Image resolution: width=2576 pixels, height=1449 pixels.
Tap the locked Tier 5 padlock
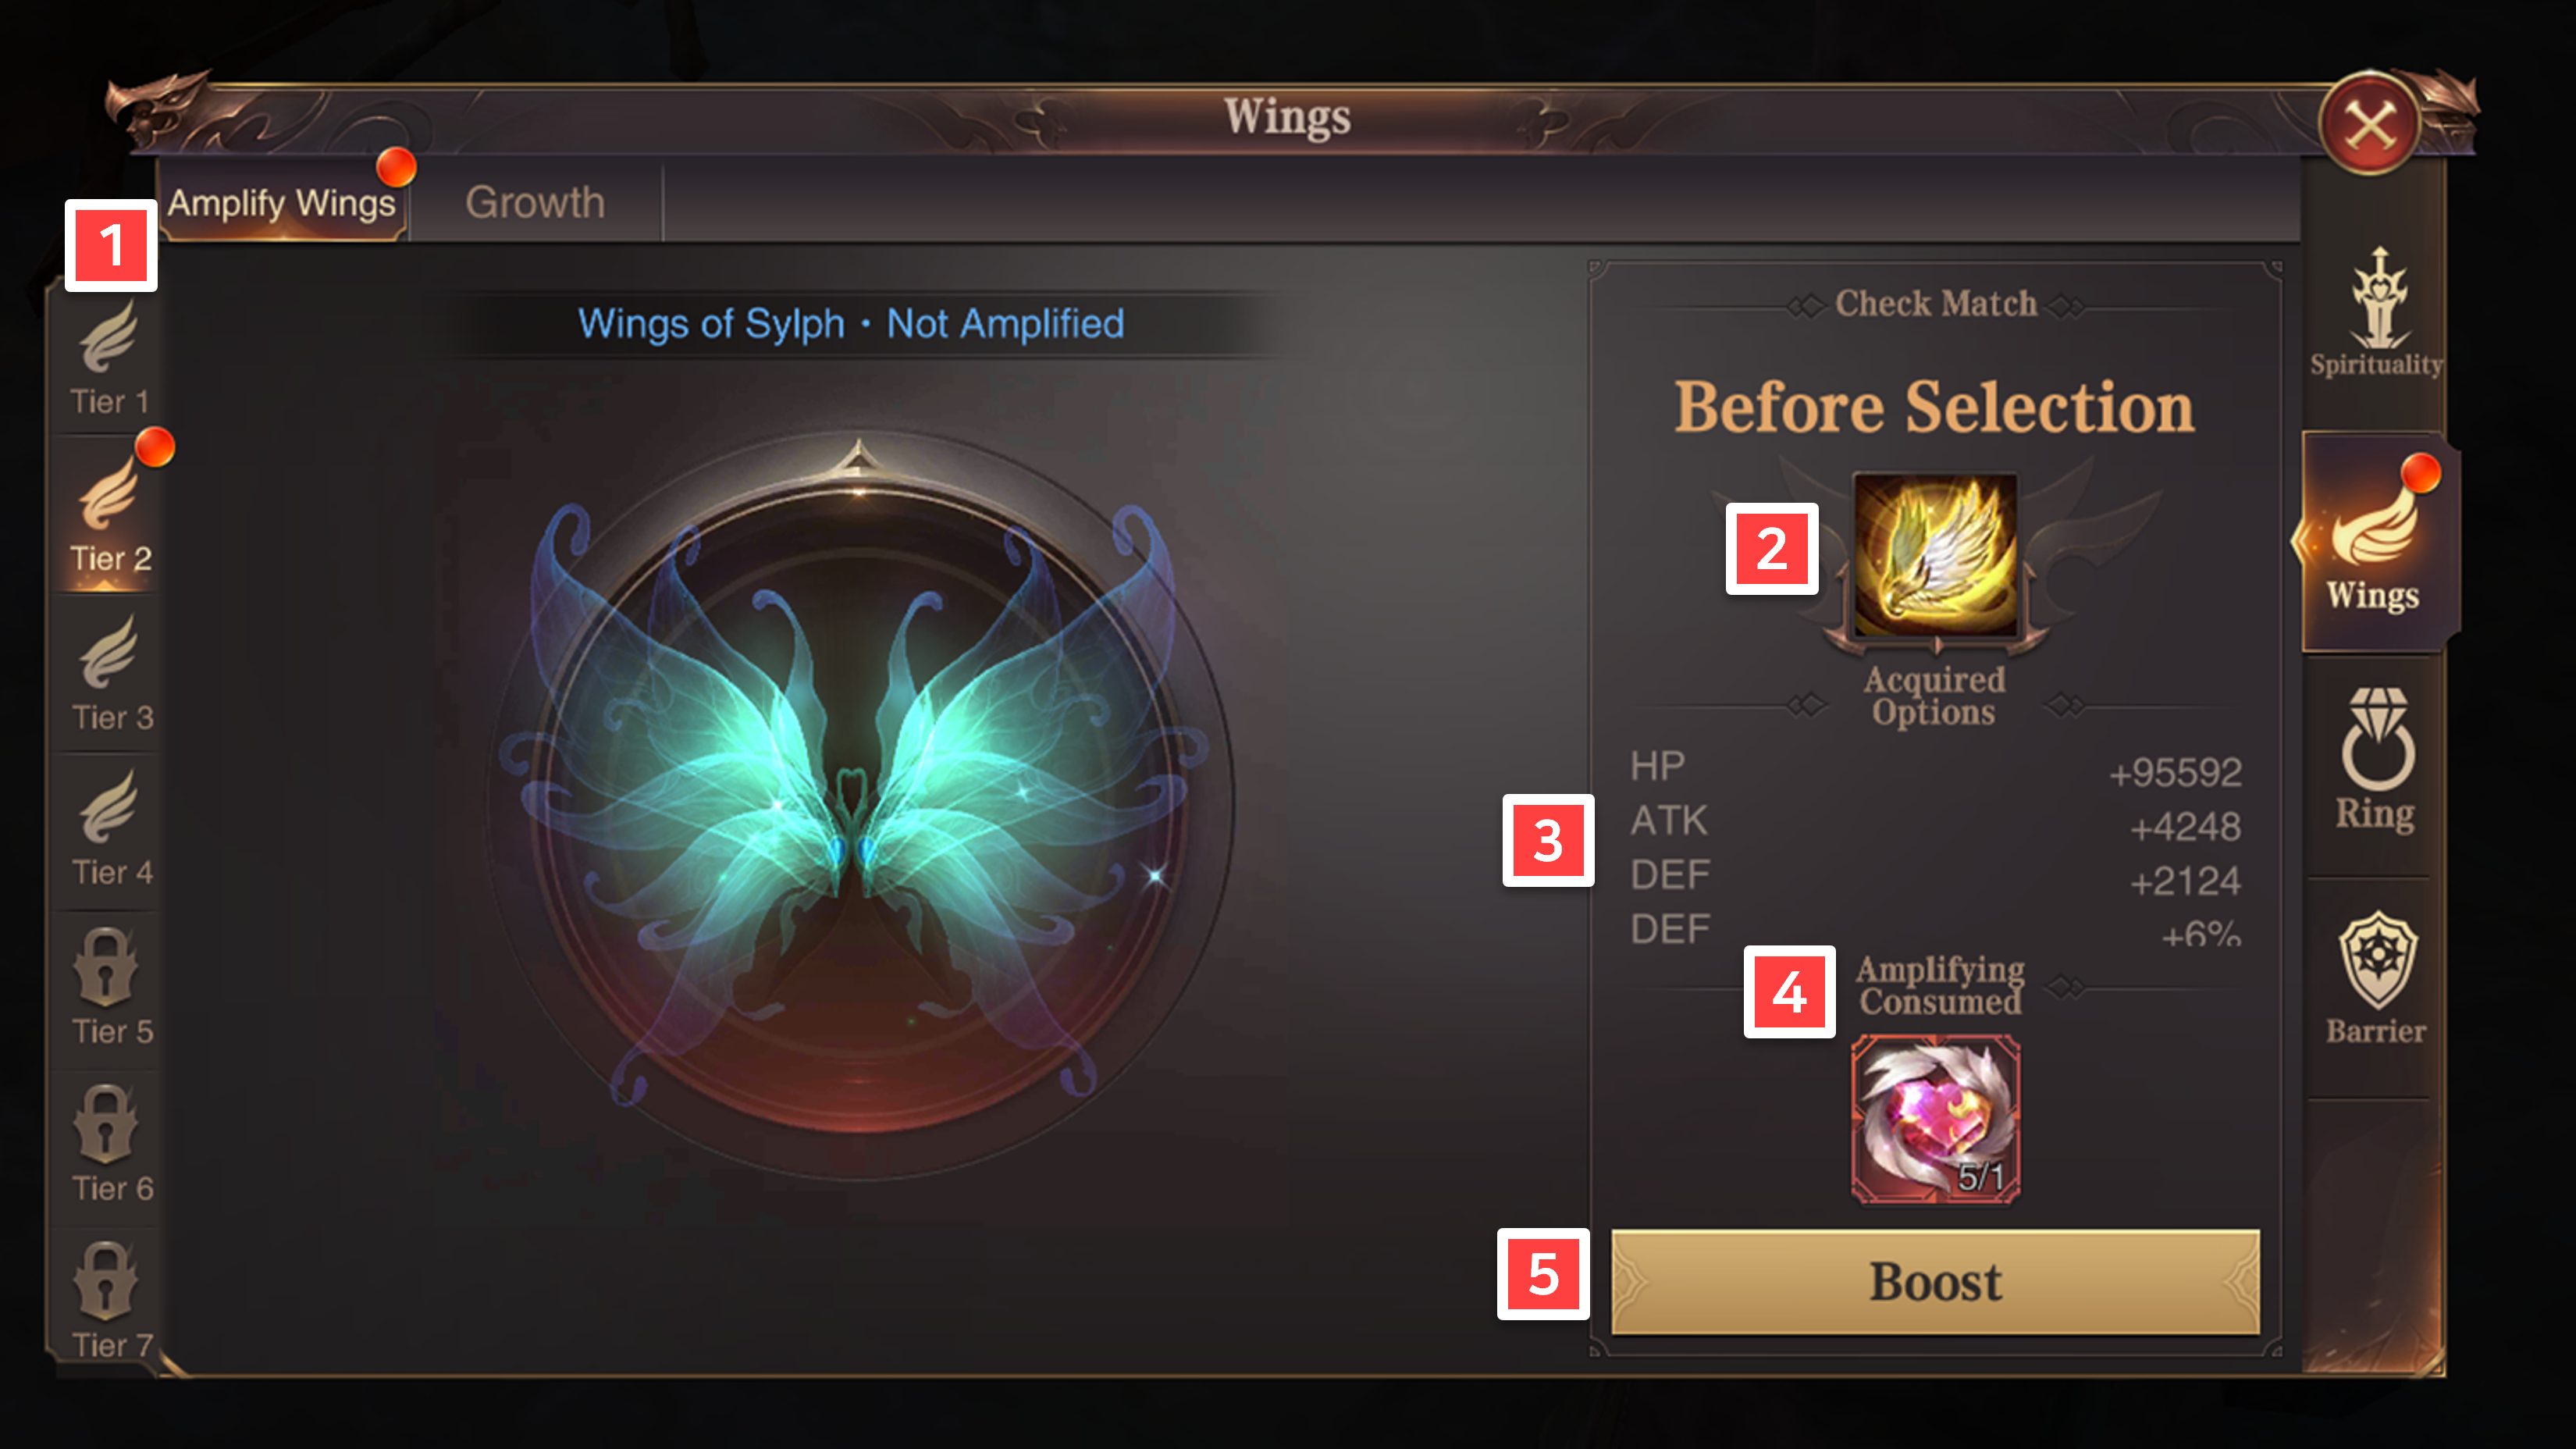pos(106,968)
